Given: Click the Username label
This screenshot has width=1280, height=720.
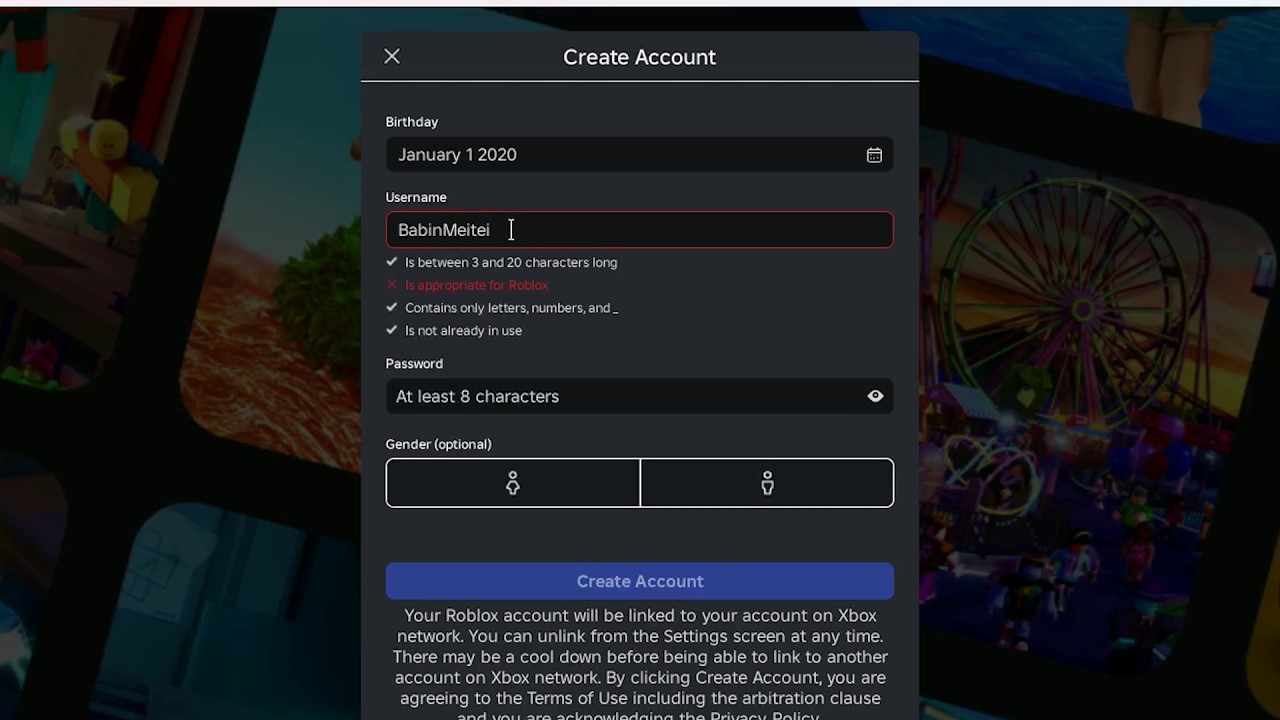Looking at the screenshot, I should pyautogui.click(x=416, y=197).
